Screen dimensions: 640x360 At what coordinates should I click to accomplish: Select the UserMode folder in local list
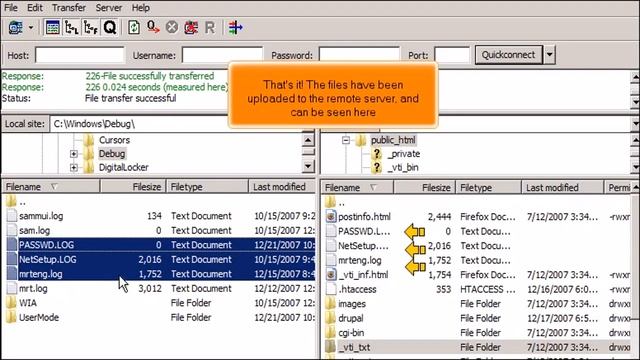click(x=39, y=318)
